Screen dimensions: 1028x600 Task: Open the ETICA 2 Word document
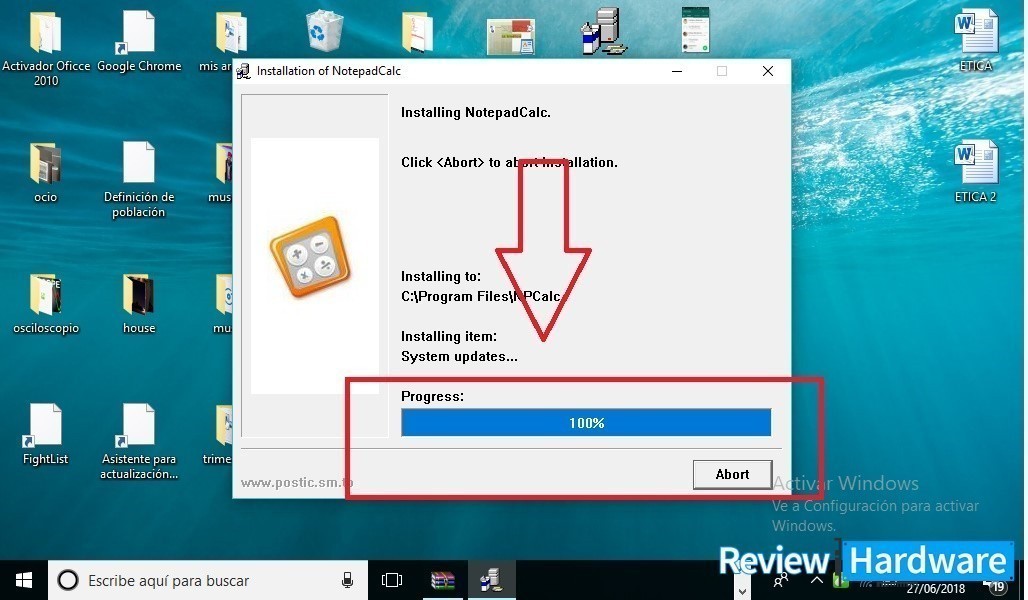[x=975, y=164]
